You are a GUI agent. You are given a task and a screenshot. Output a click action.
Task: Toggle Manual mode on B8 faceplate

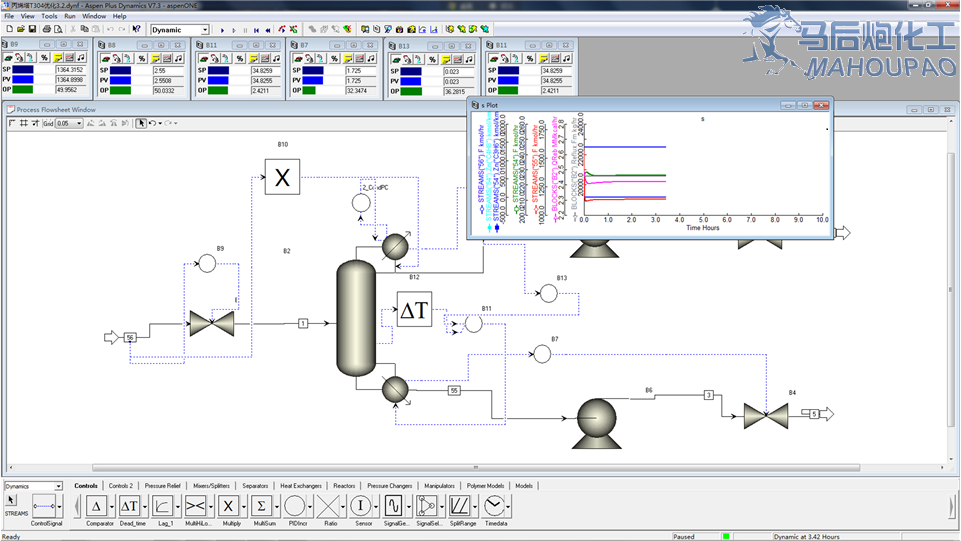point(116,58)
